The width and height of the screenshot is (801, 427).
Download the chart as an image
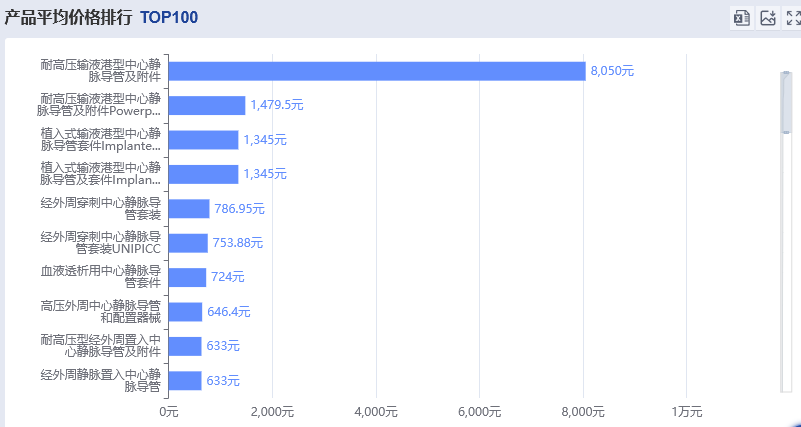[x=768, y=18]
